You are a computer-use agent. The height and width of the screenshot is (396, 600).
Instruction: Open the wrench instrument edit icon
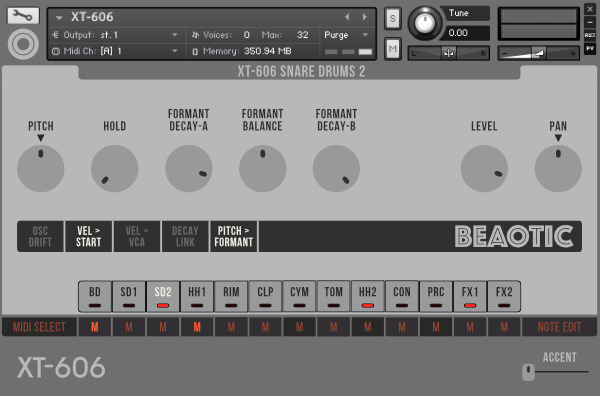[23, 15]
